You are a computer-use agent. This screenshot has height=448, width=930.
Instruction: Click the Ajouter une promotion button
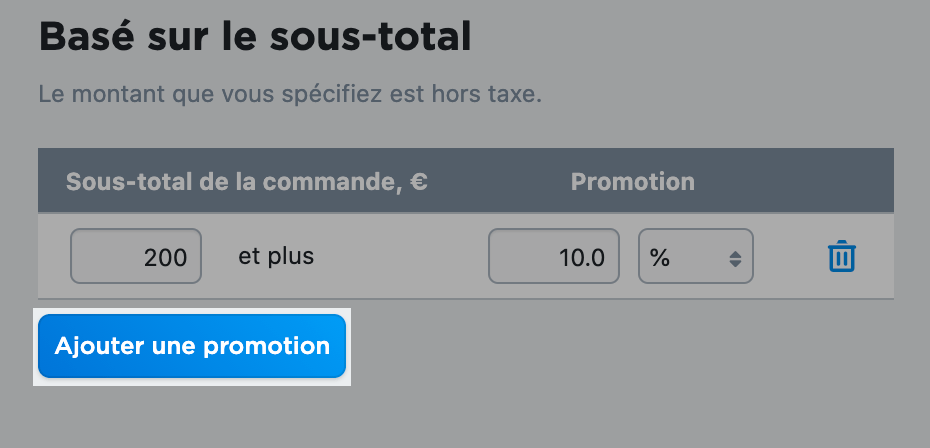pos(192,346)
